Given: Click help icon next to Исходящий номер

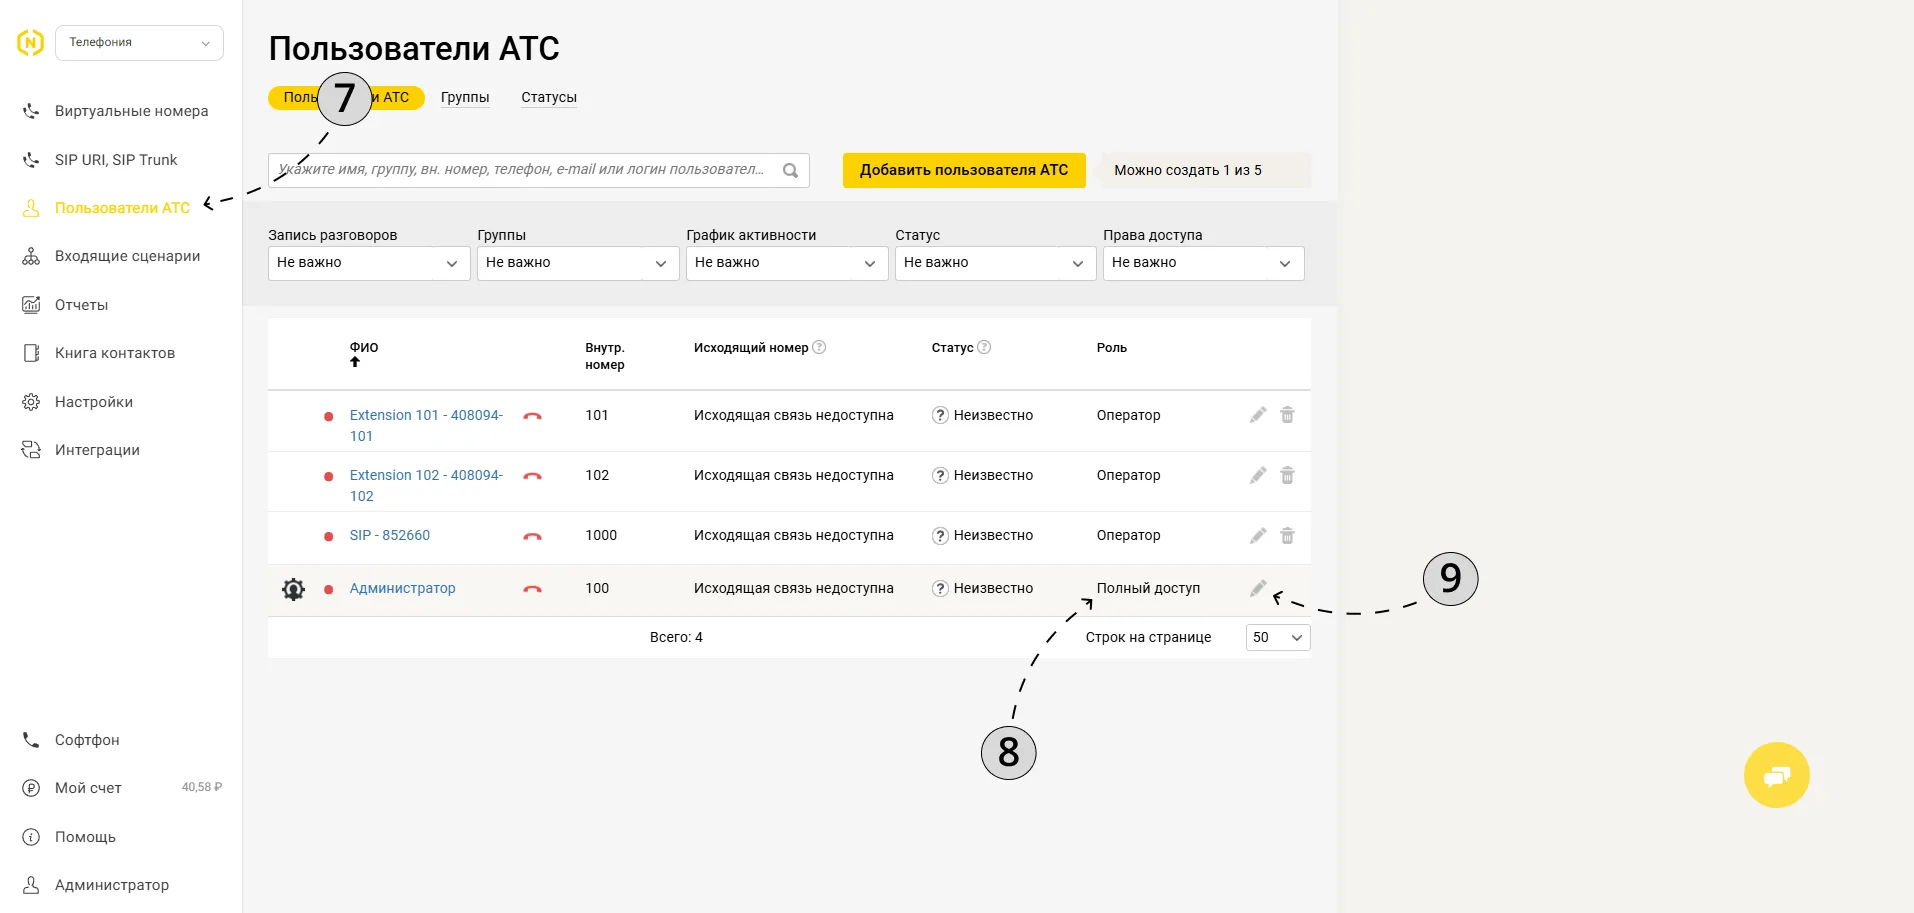Looking at the screenshot, I should tap(819, 347).
